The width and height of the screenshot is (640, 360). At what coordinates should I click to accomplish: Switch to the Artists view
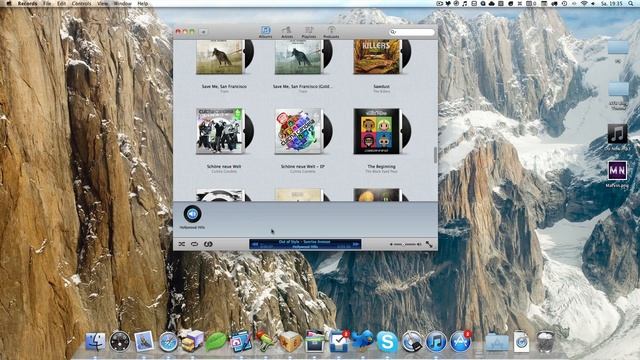(x=287, y=32)
